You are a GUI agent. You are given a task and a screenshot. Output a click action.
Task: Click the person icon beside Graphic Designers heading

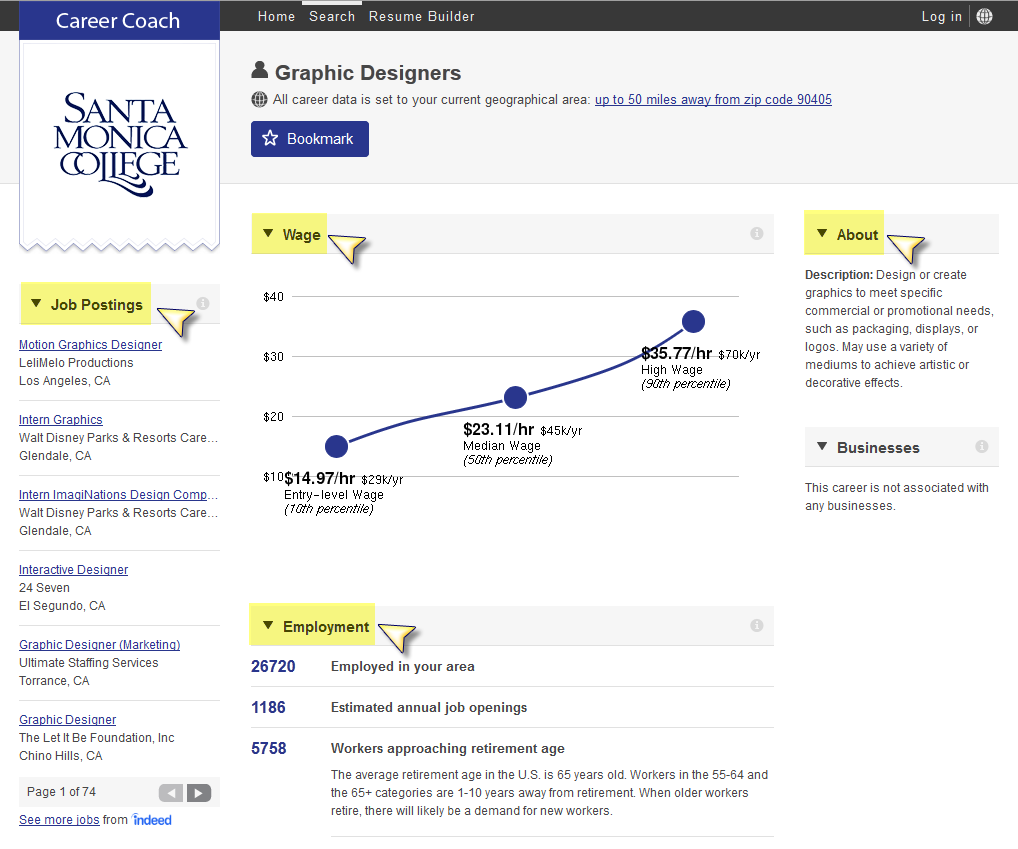tap(259, 70)
